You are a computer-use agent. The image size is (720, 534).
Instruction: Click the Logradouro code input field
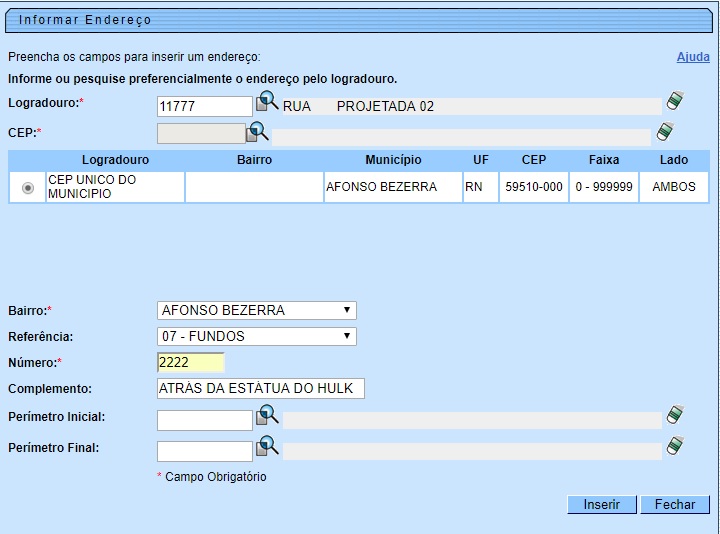point(205,106)
